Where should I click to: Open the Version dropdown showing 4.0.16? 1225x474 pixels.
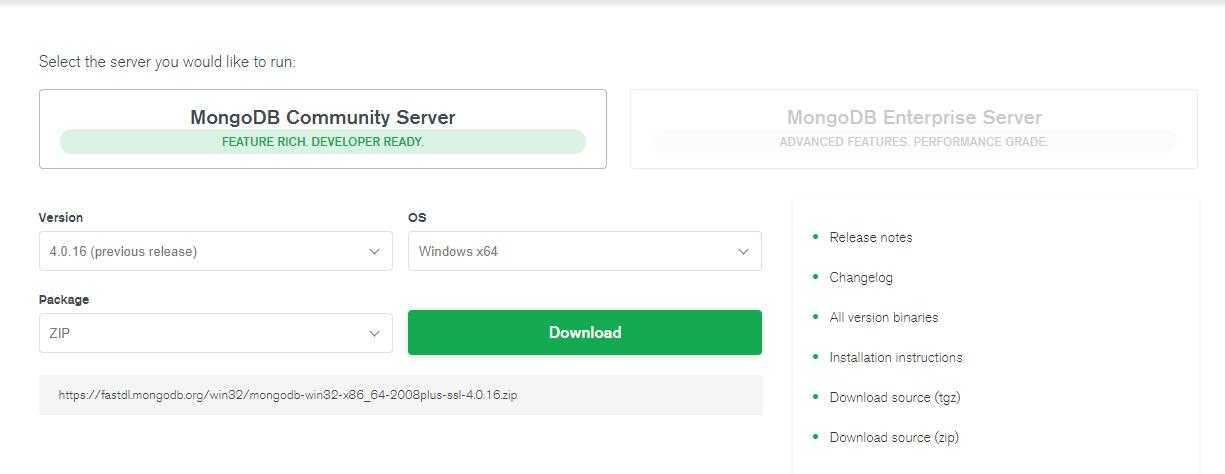(x=216, y=251)
